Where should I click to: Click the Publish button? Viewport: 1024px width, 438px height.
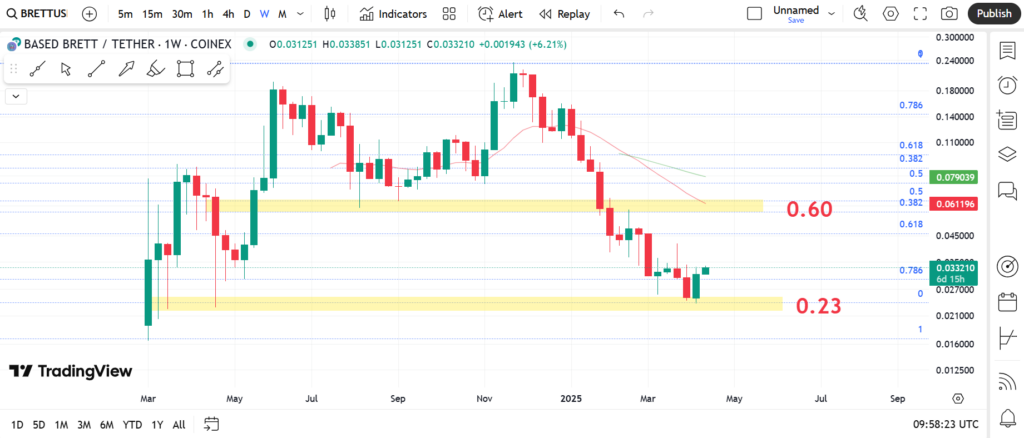[x=993, y=14]
